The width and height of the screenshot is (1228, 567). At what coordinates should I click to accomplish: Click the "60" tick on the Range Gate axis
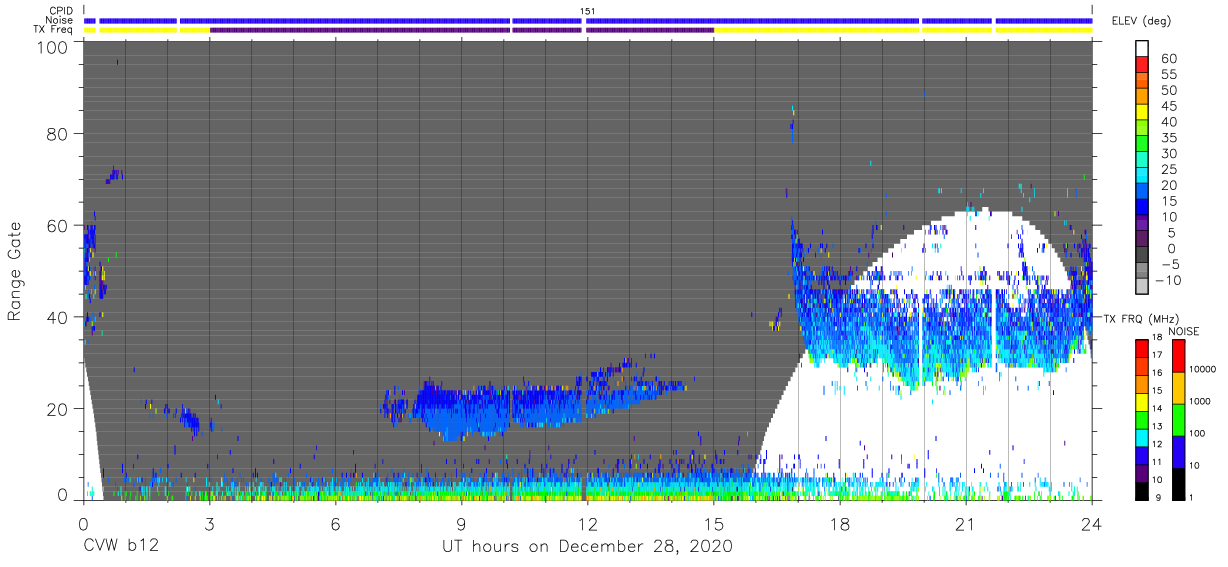click(x=57, y=226)
